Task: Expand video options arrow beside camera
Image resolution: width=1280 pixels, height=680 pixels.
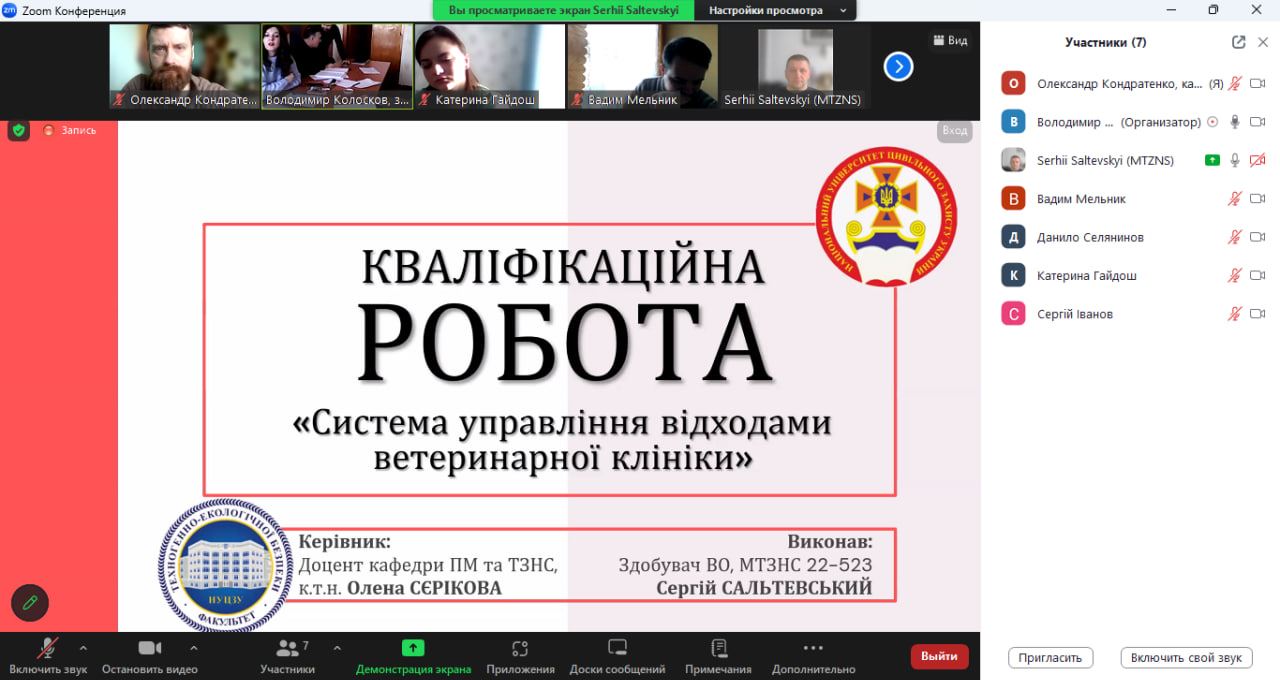Action: (193, 647)
